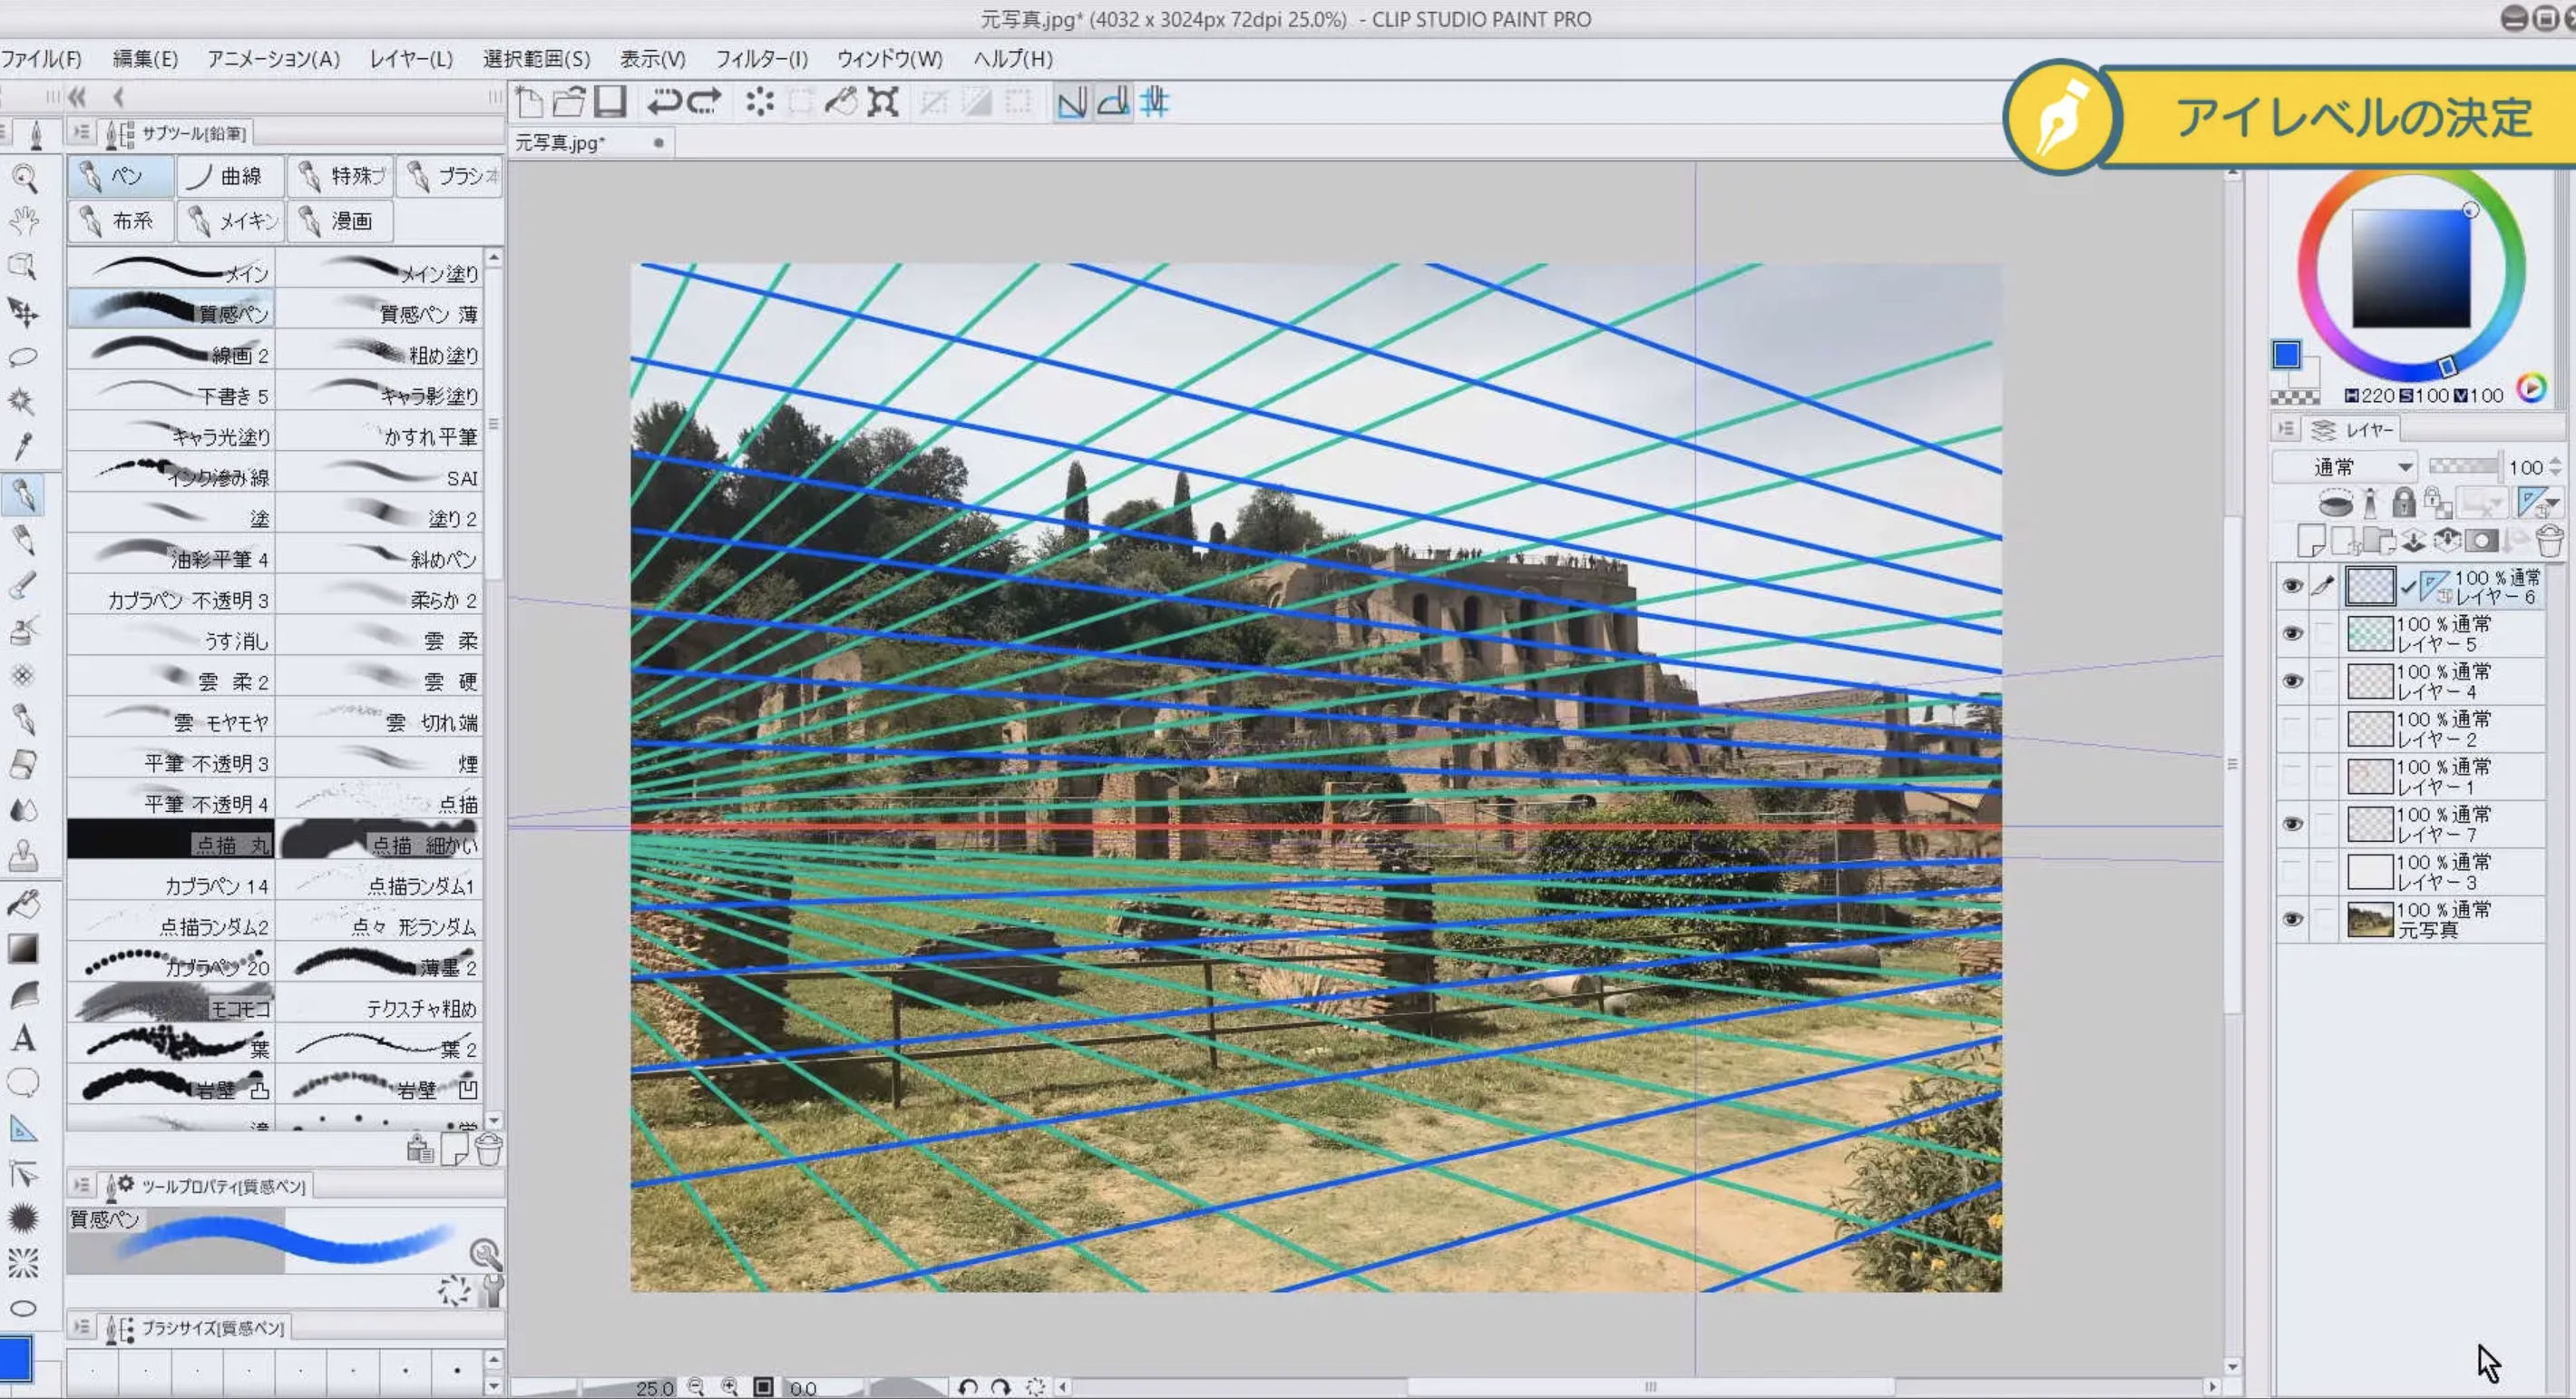Screen dimensions: 2576x1399
Task: Select the Eyedropper tool
Action: coord(24,446)
